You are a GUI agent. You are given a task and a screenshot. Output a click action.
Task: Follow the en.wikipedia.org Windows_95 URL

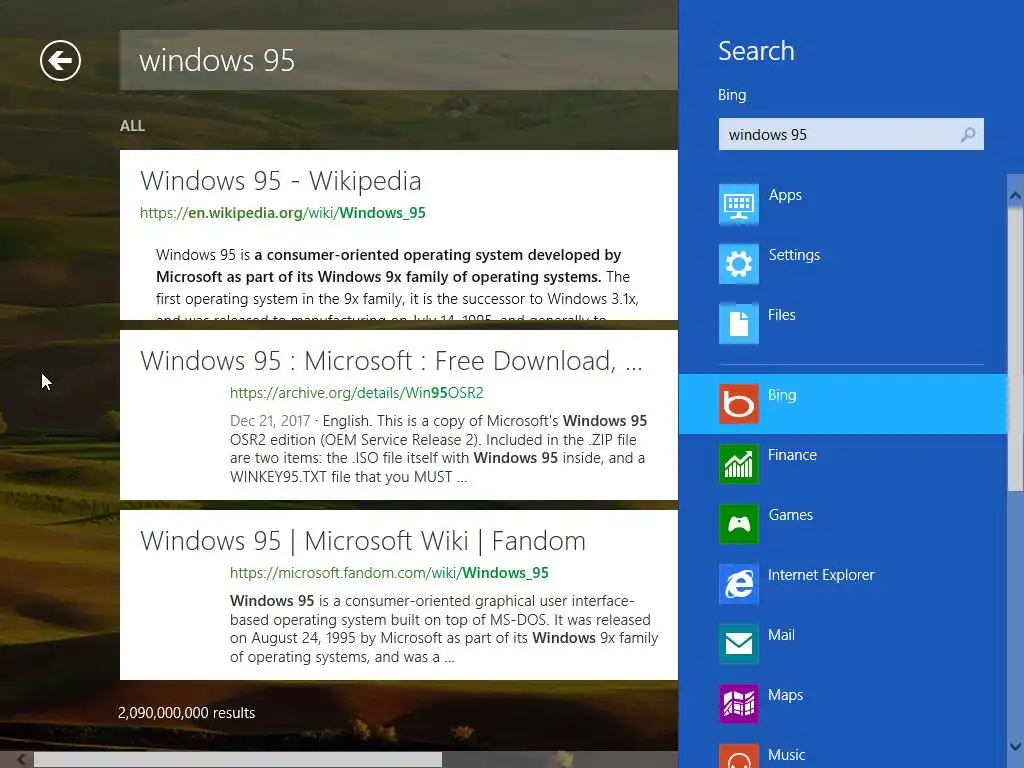pos(283,213)
